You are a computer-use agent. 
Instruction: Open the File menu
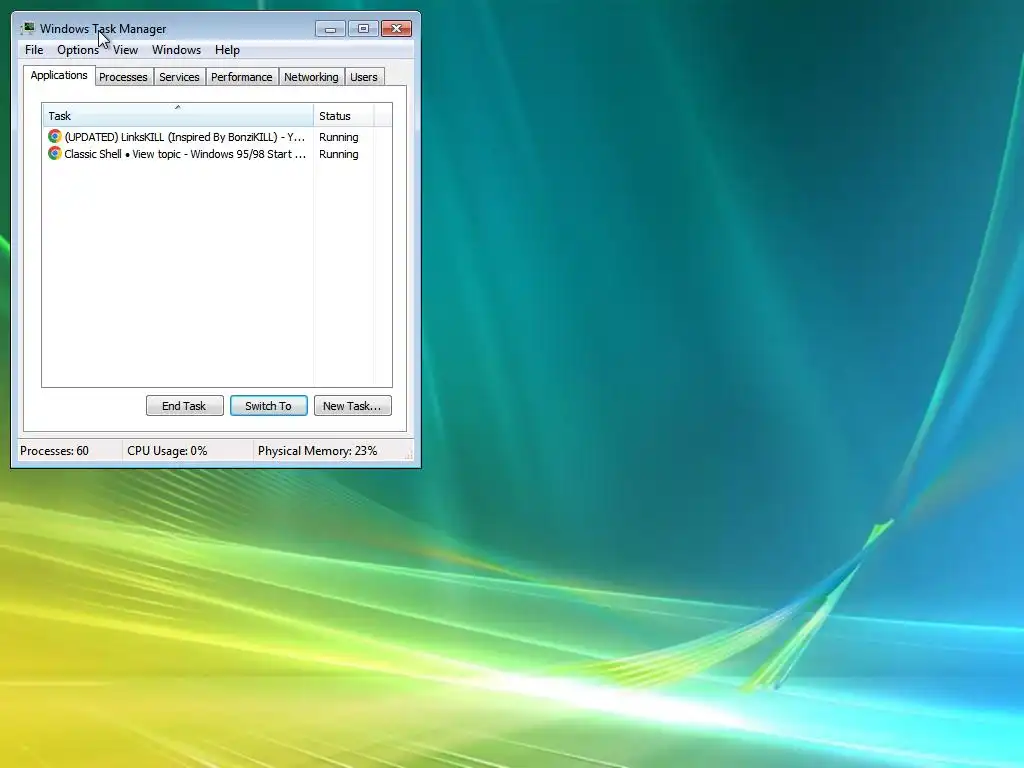34,50
